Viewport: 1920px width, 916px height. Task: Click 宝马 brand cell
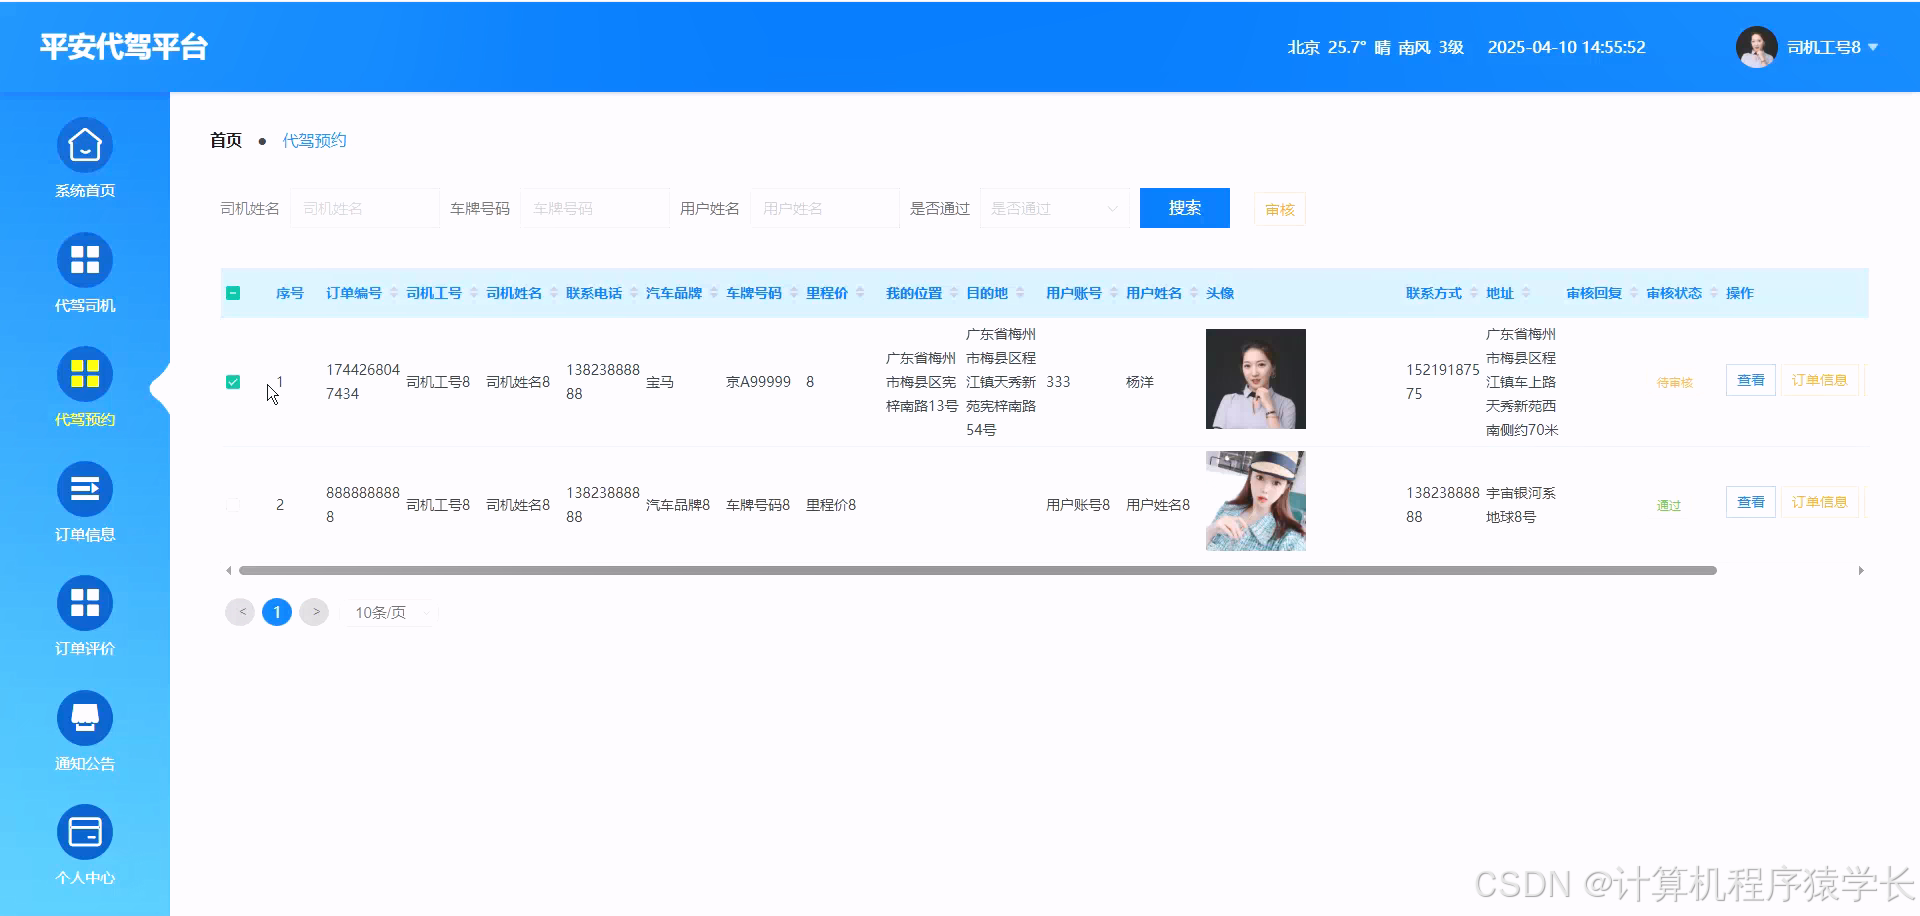(x=660, y=382)
